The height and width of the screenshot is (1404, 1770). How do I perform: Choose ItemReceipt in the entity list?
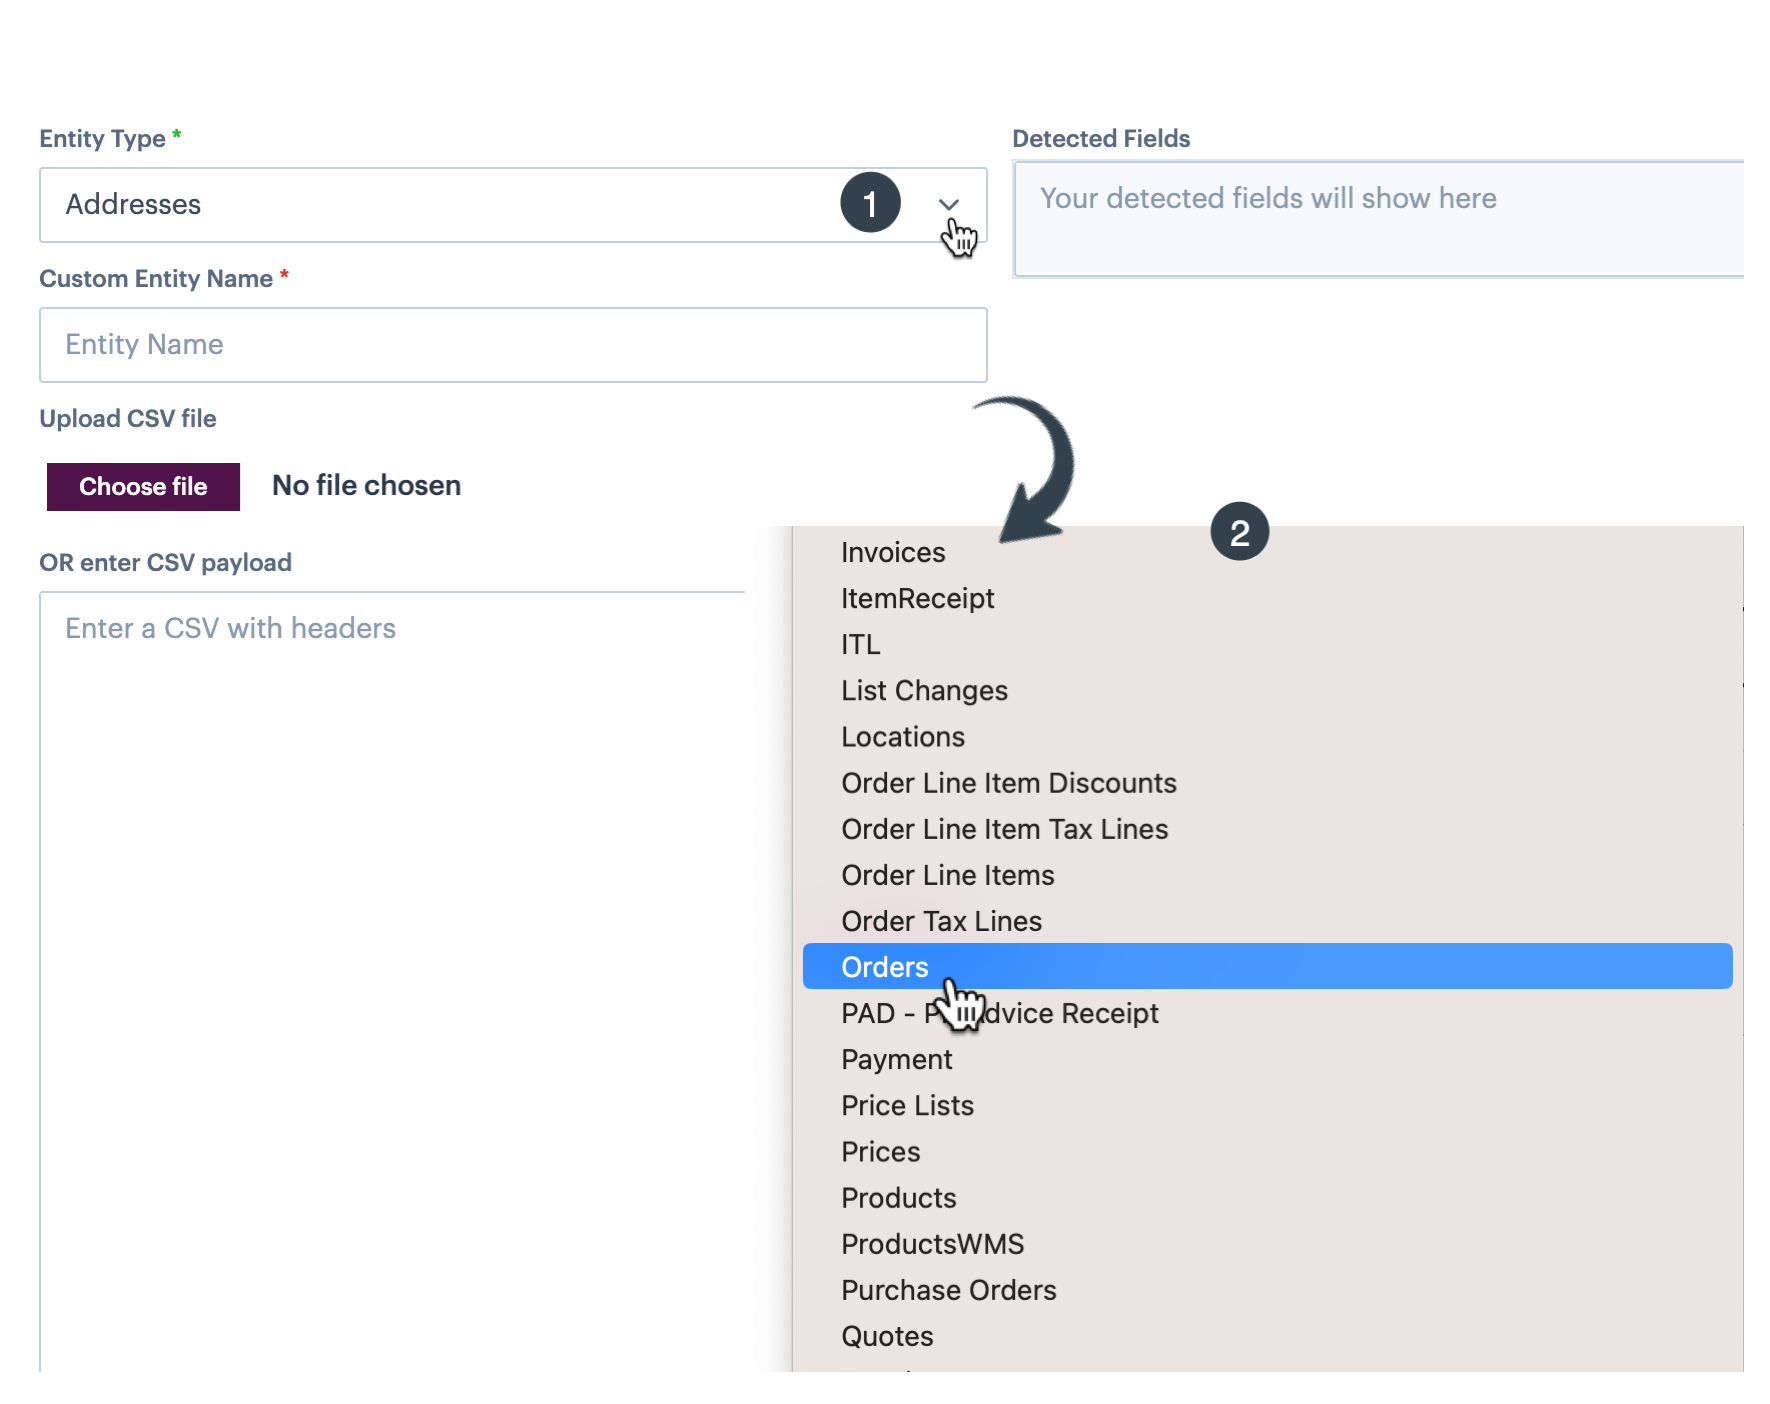[x=917, y=598]
